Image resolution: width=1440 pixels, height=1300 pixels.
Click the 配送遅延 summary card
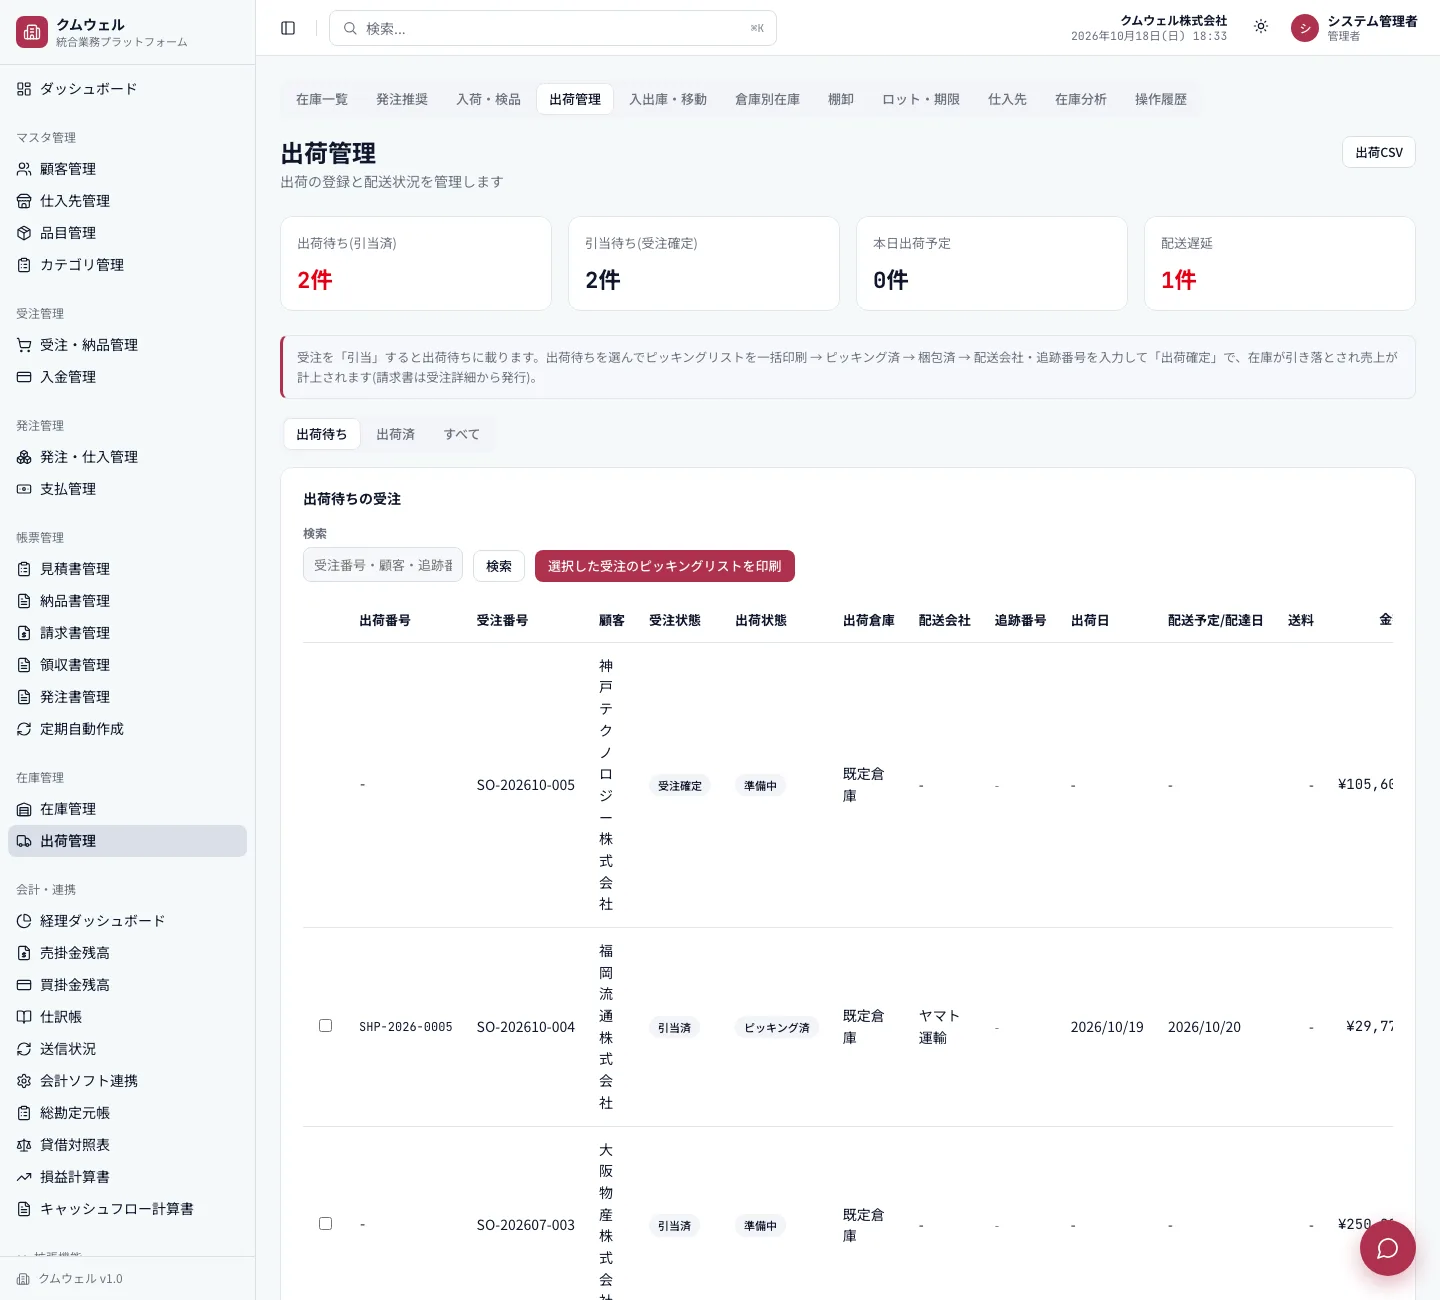click(1280, 264)
